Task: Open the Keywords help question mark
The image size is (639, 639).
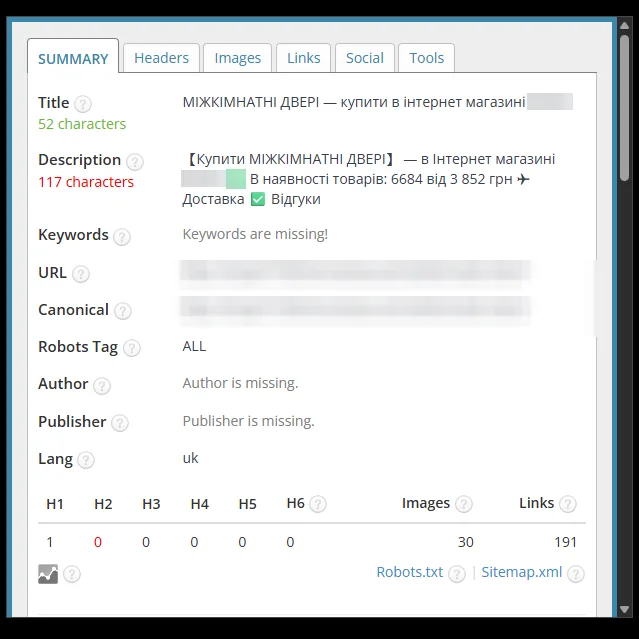Action: click(x=122, y=237)
